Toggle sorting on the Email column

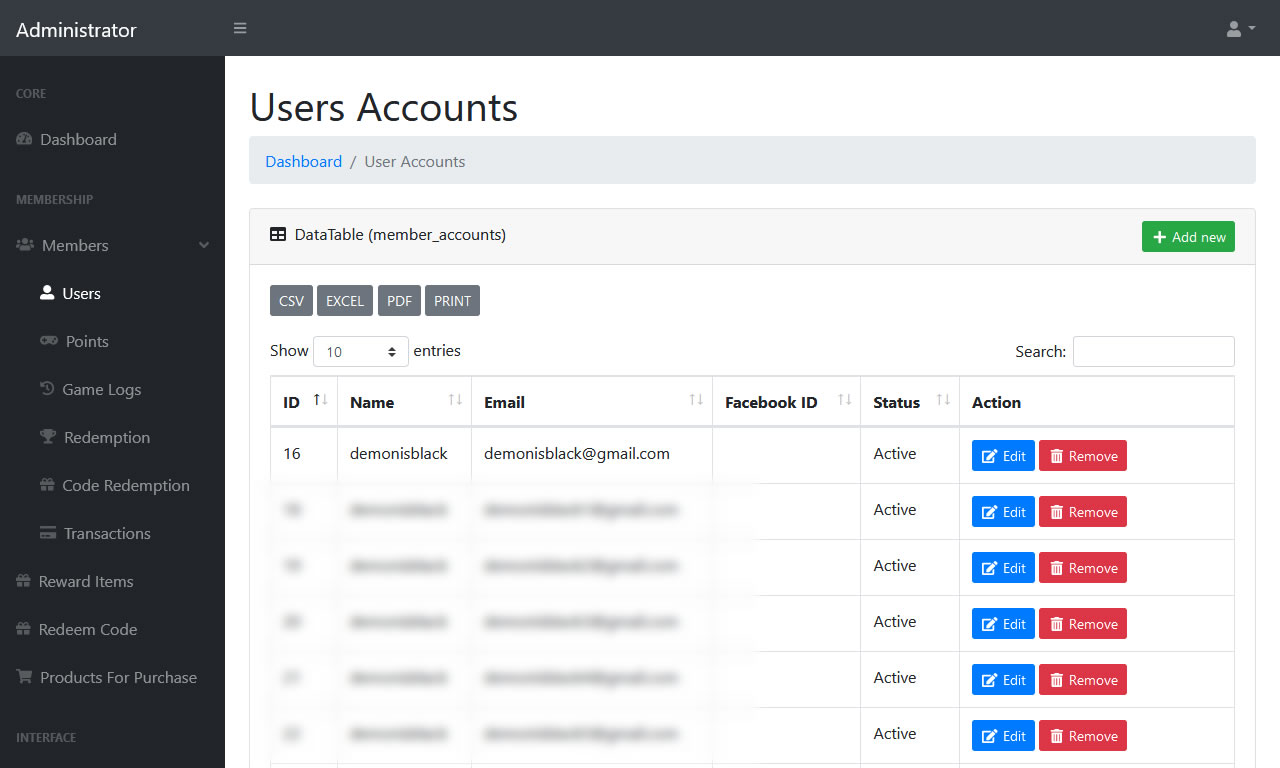pyautogui.click(x=591, y=401)
